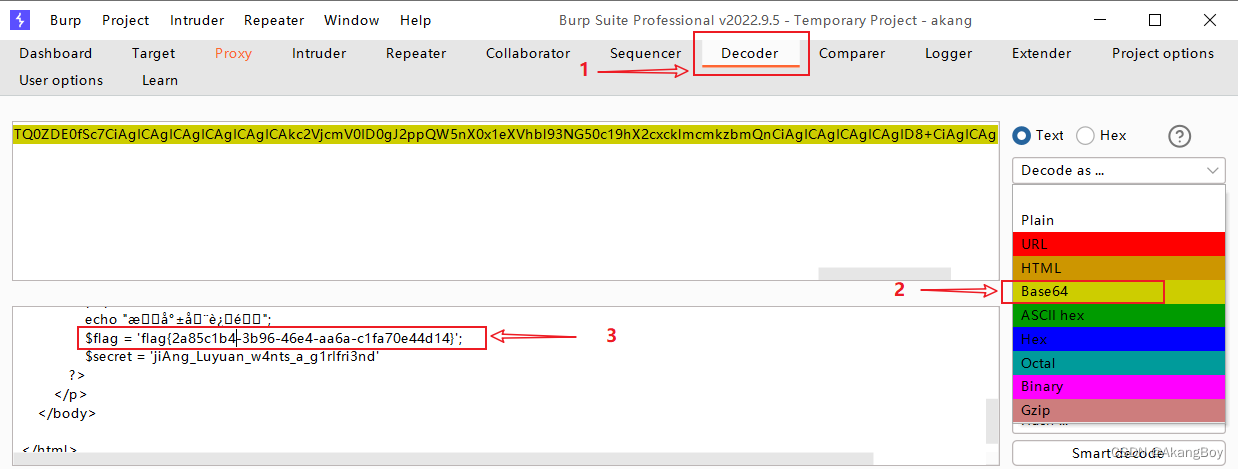Maximize the Burp Suite window
The height and width of the screenshot is (469, 1238).
point(1155,20)
